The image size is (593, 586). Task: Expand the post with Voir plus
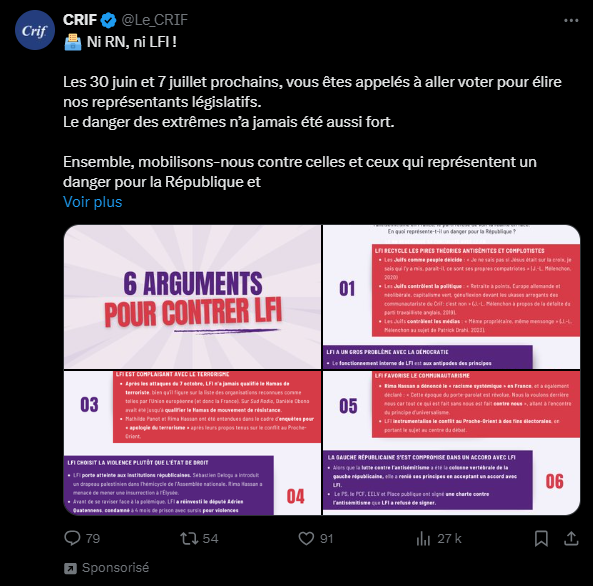[93, 202]
